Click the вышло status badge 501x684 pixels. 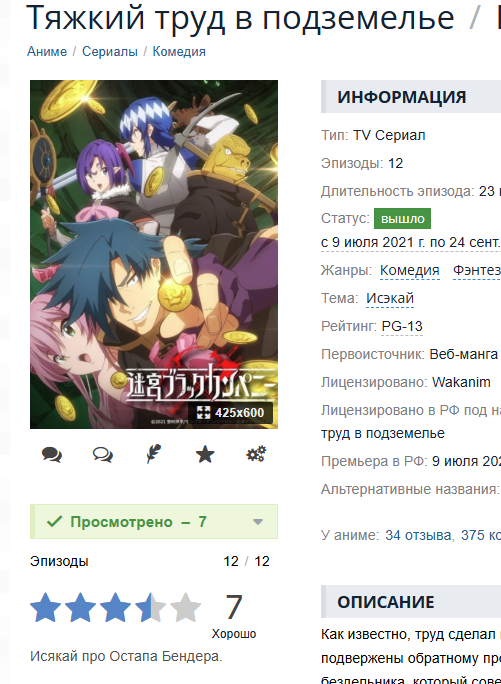[x=402, y=219]
